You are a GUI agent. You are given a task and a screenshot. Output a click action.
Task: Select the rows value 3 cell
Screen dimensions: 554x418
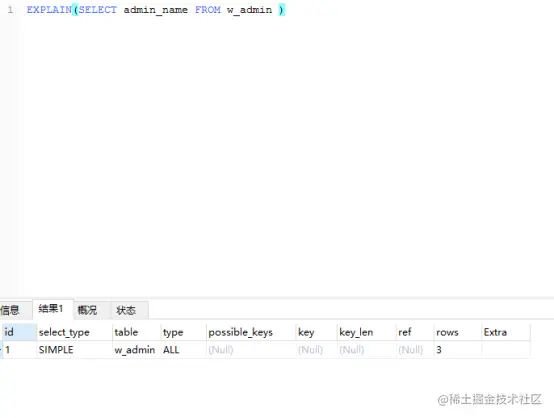pos(458,350)
